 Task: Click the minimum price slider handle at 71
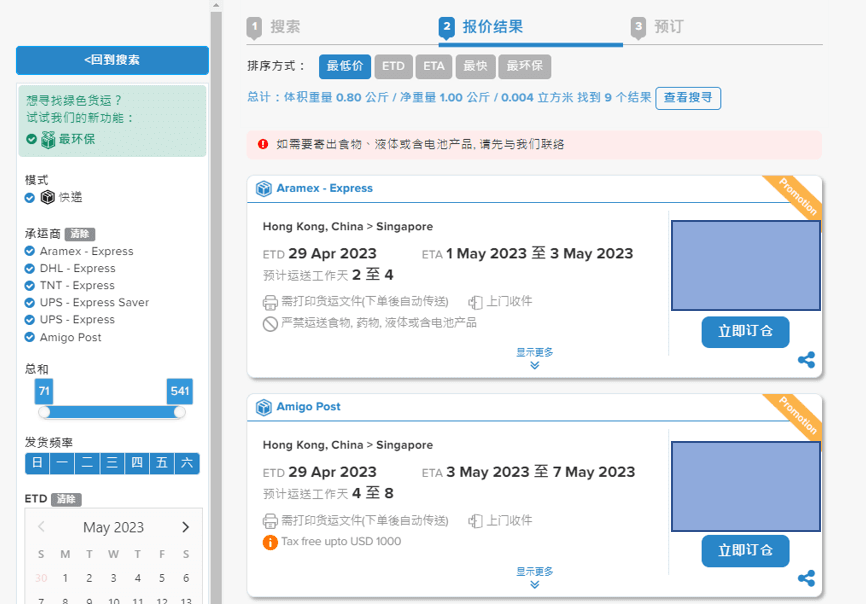[x=44, y=412]
